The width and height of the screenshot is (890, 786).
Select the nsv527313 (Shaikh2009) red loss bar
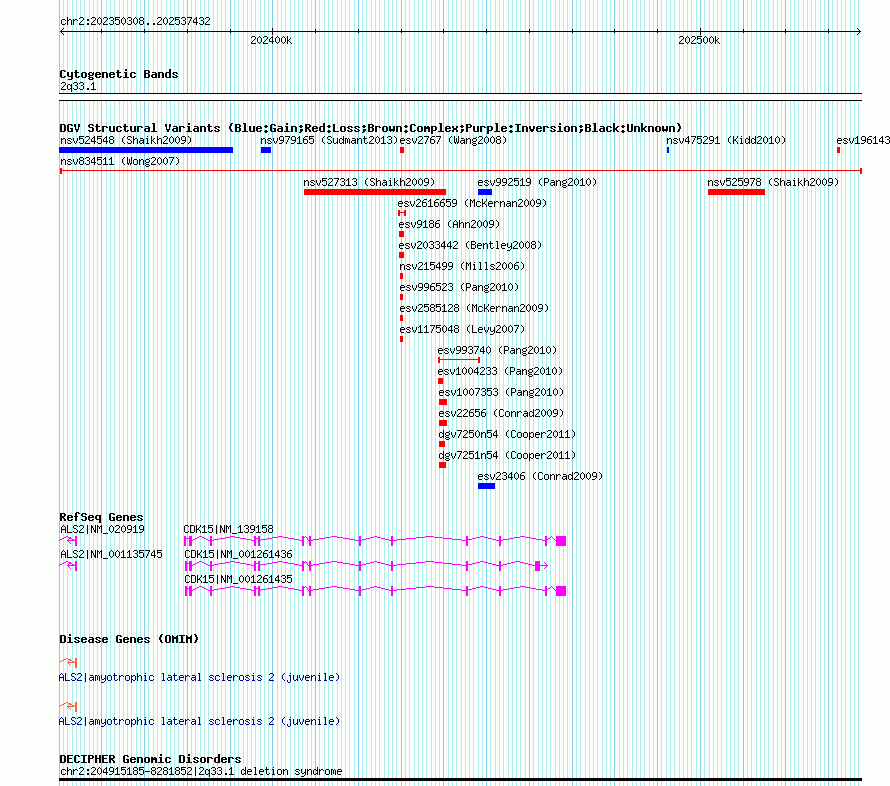tap(375, 192)
